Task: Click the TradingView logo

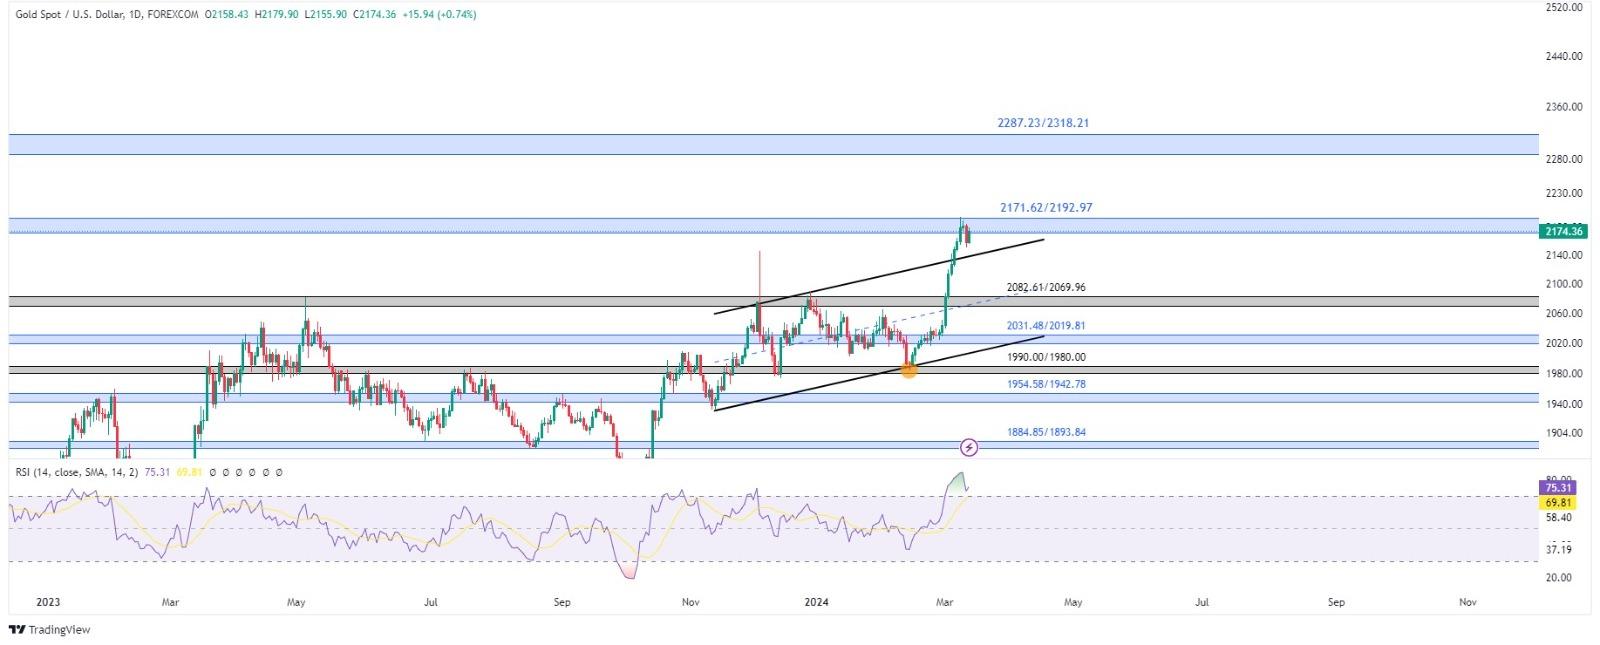Action: click(x=49, y=630)
